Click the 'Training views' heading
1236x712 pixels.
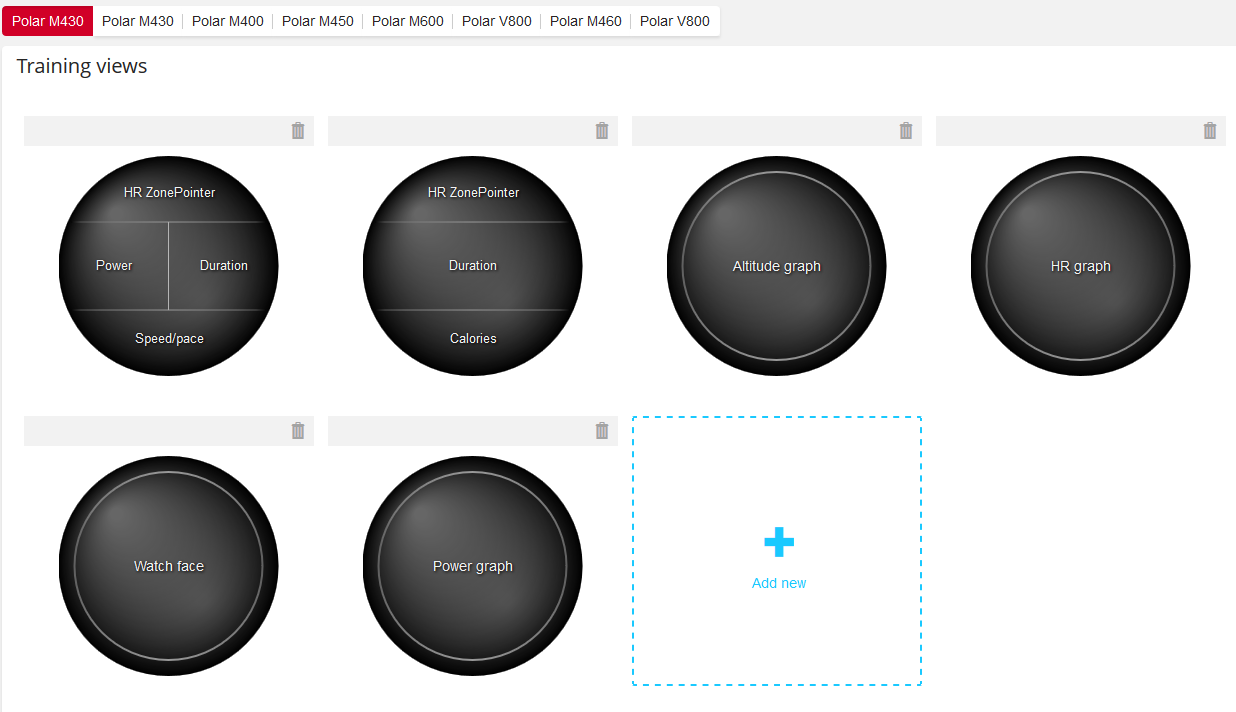click(82, 66)
